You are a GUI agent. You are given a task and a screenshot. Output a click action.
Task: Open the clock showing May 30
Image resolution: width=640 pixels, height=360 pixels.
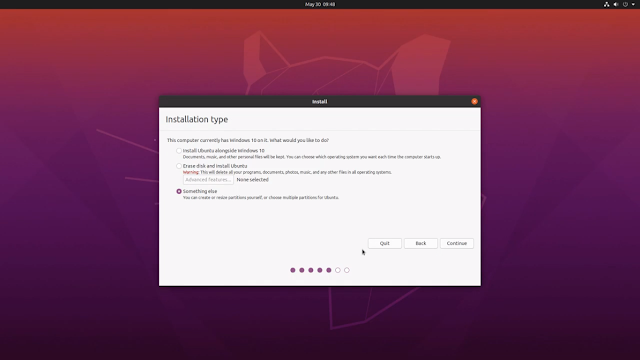(x=320, y=4)
